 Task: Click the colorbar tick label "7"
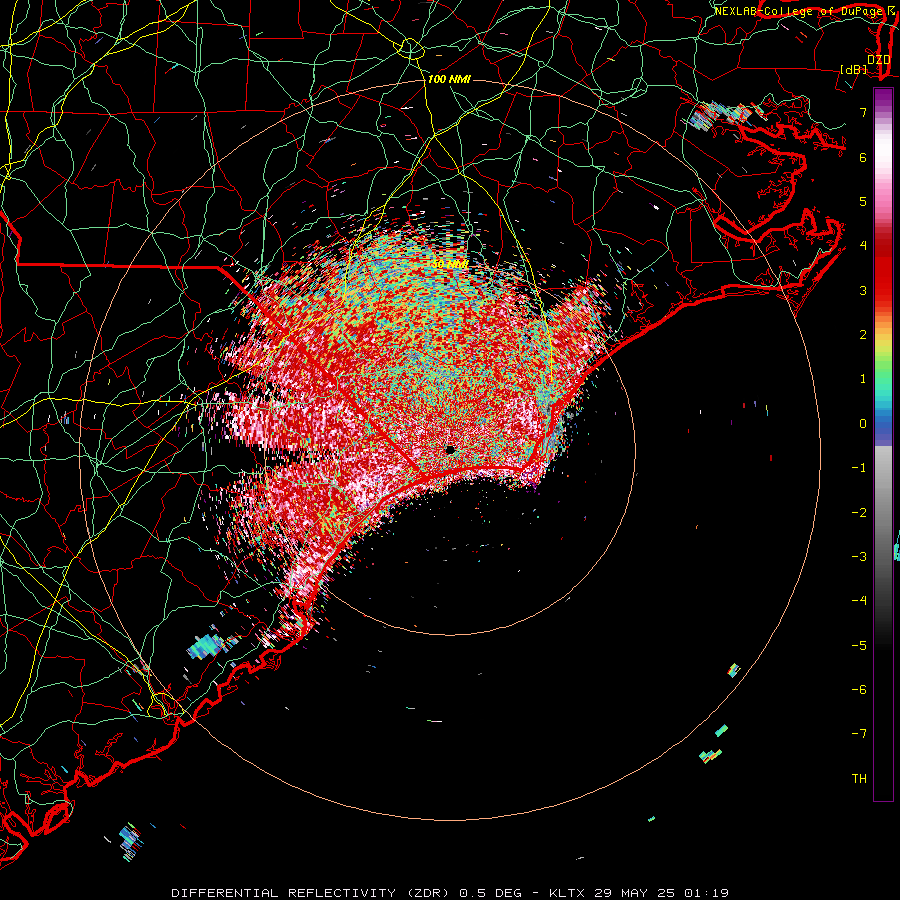(x=863, y=112)
